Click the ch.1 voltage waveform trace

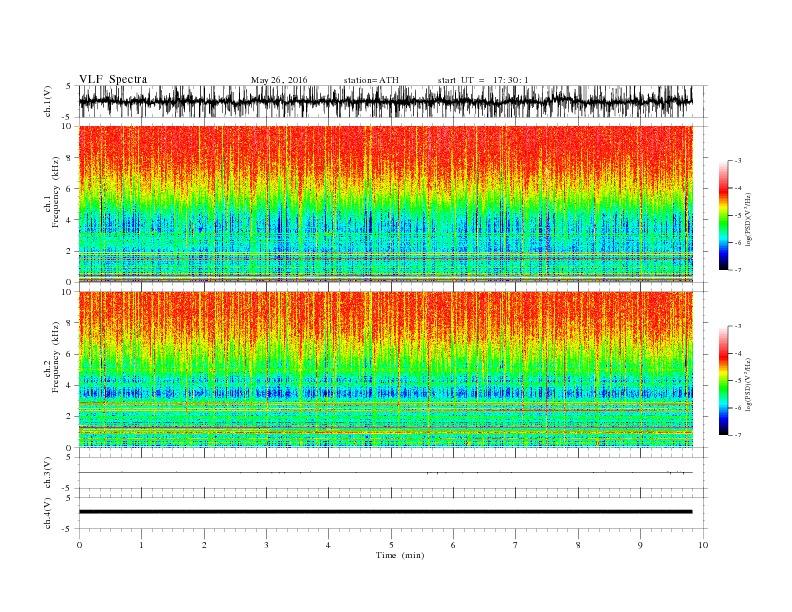[x=386, y=101]
